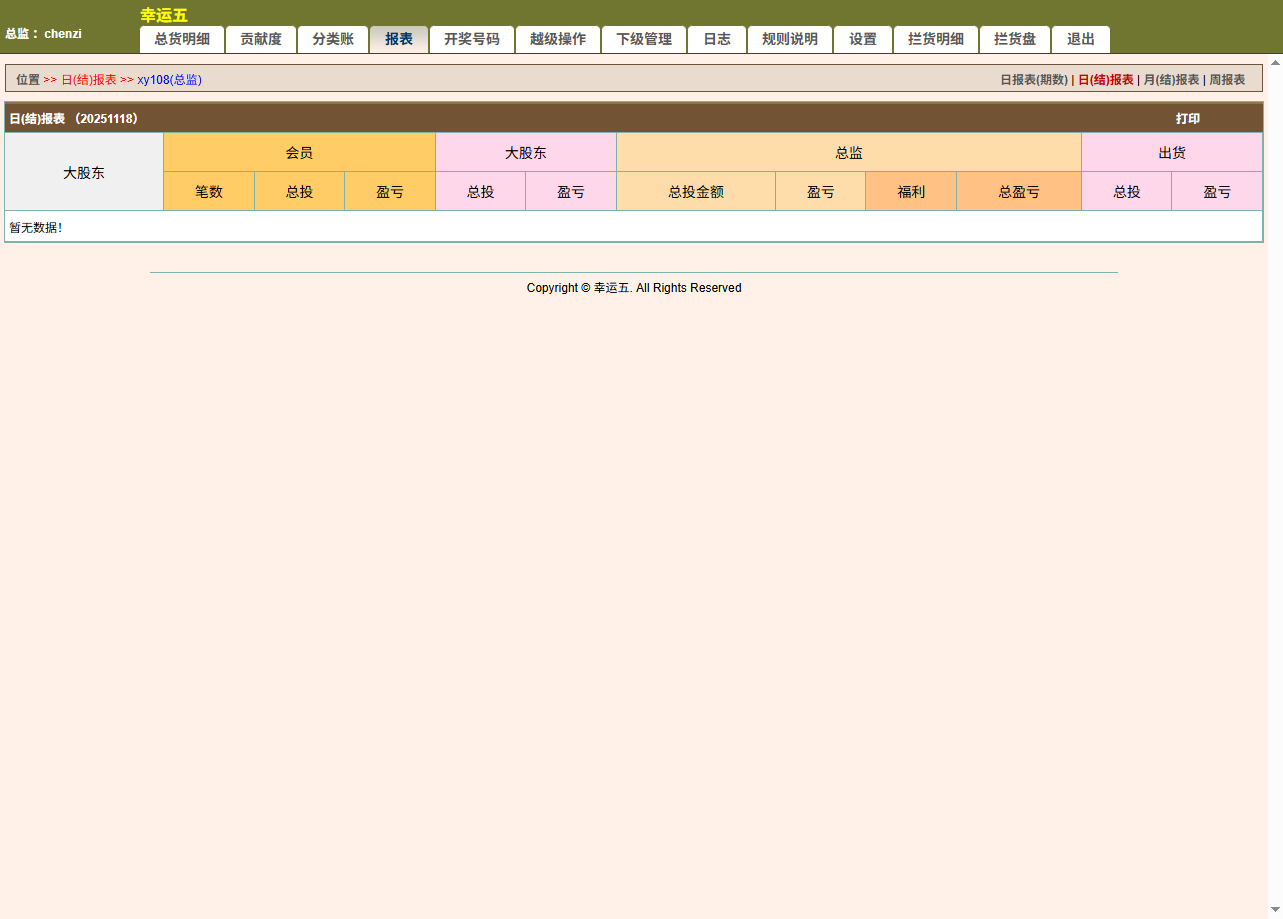Click 退出 to log out
The height and width of the screenshot is (919, 1283).
(x=1081, y=40)
